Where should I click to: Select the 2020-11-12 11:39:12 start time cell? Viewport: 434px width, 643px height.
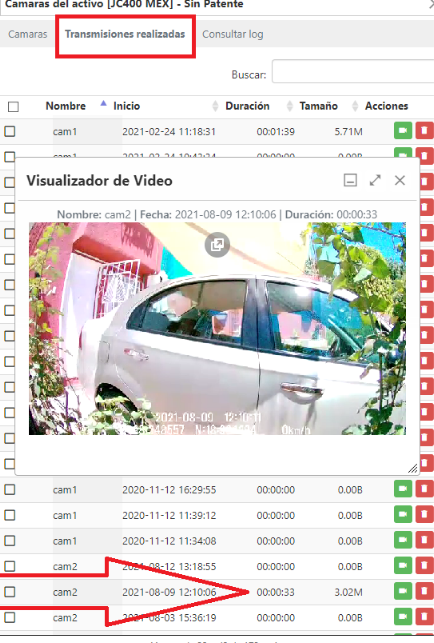[x=169, y=515]
